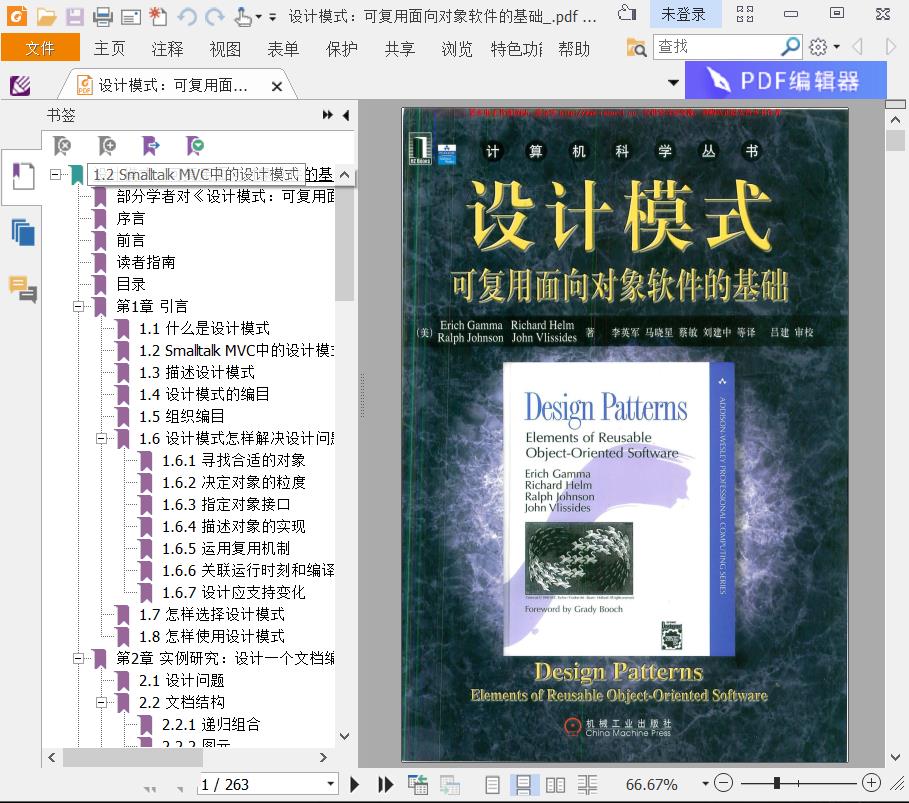Click the page number input field

[x=262, y=784]
